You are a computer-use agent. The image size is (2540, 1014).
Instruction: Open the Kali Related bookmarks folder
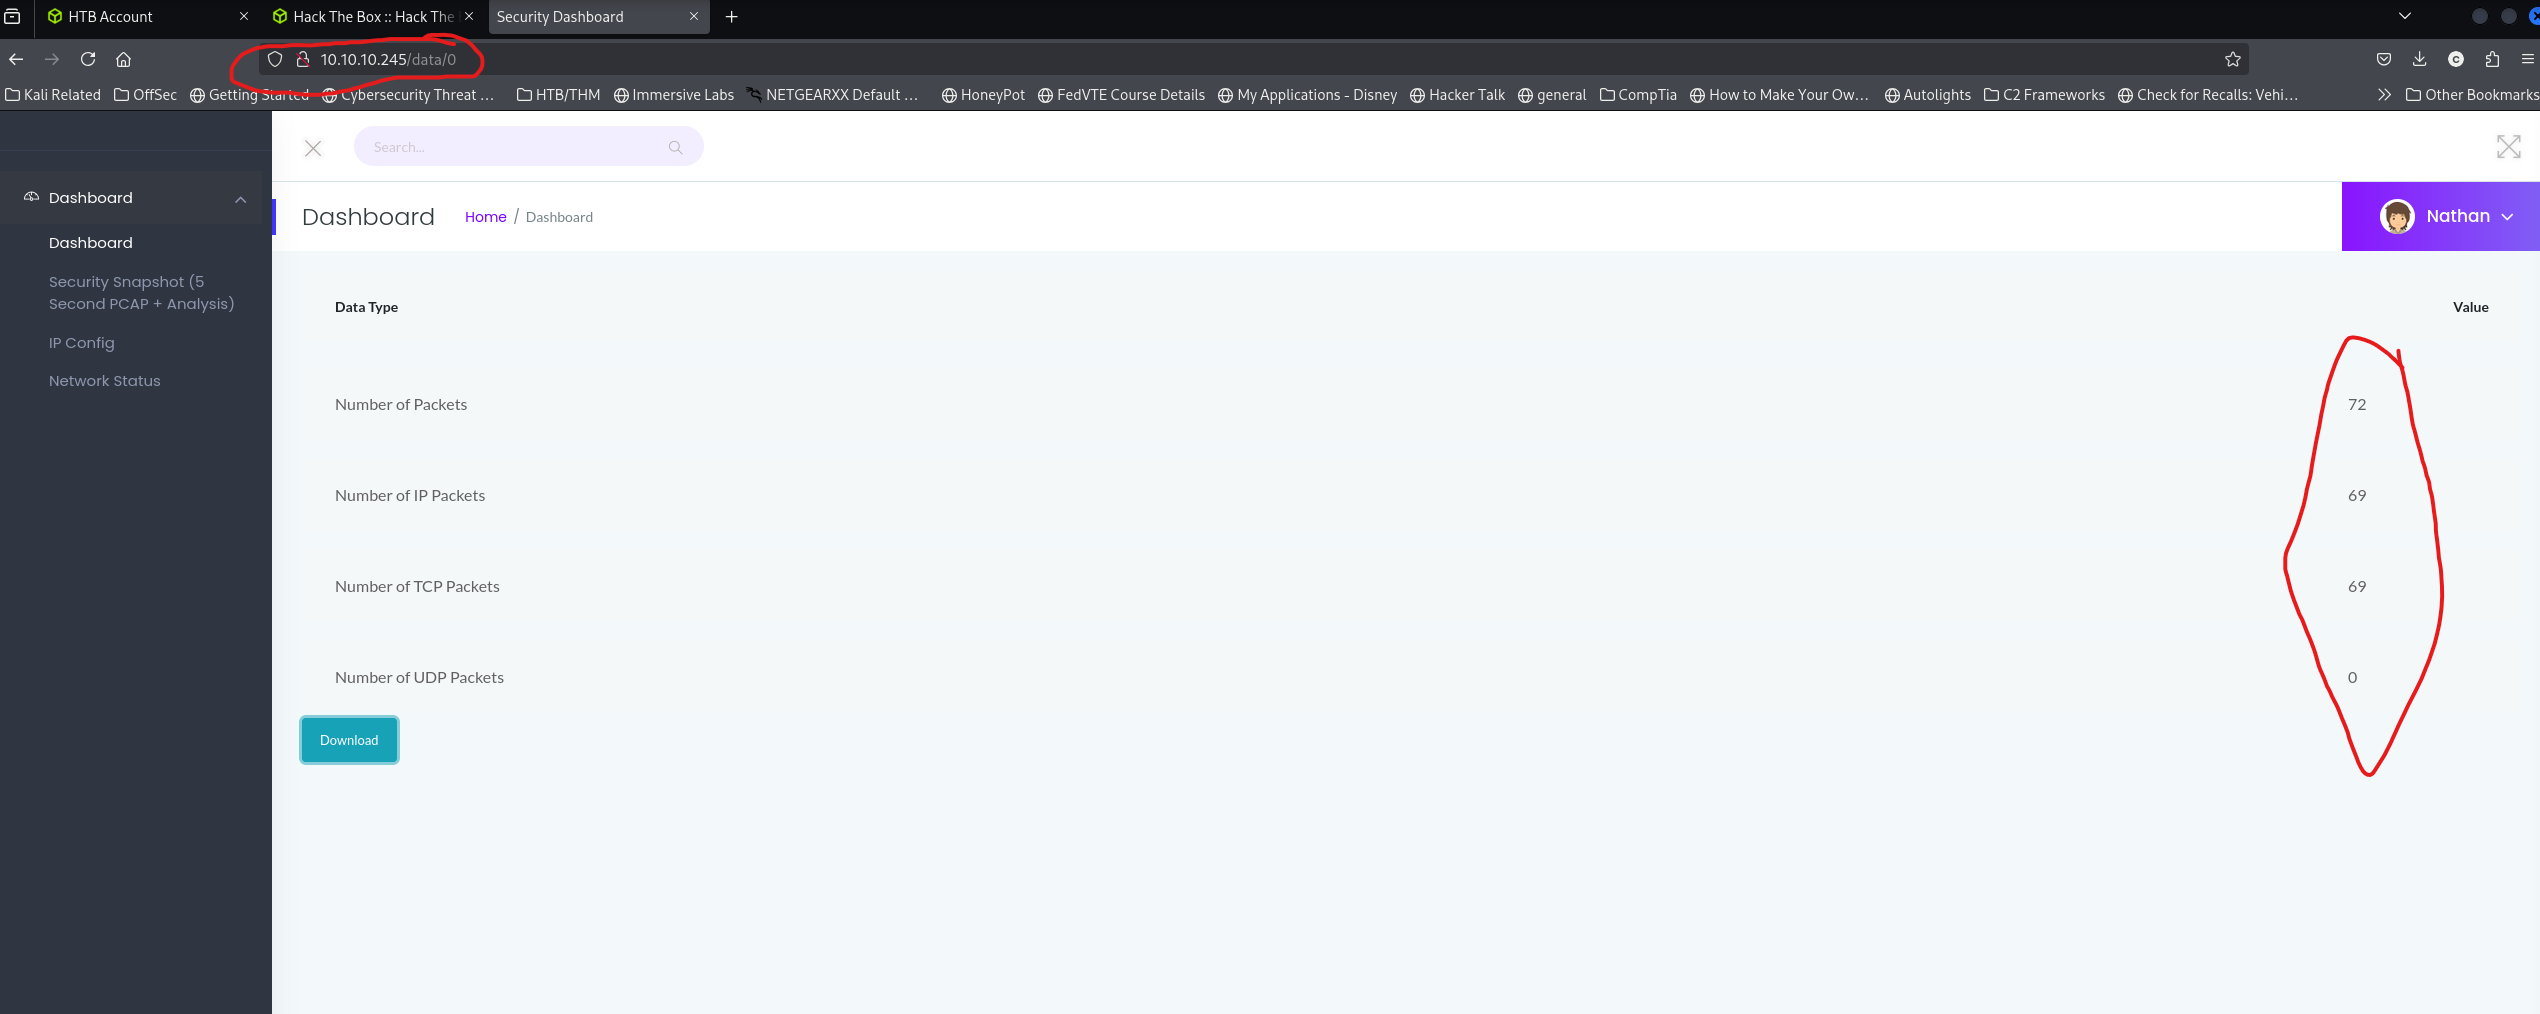(x=53, y=95)
